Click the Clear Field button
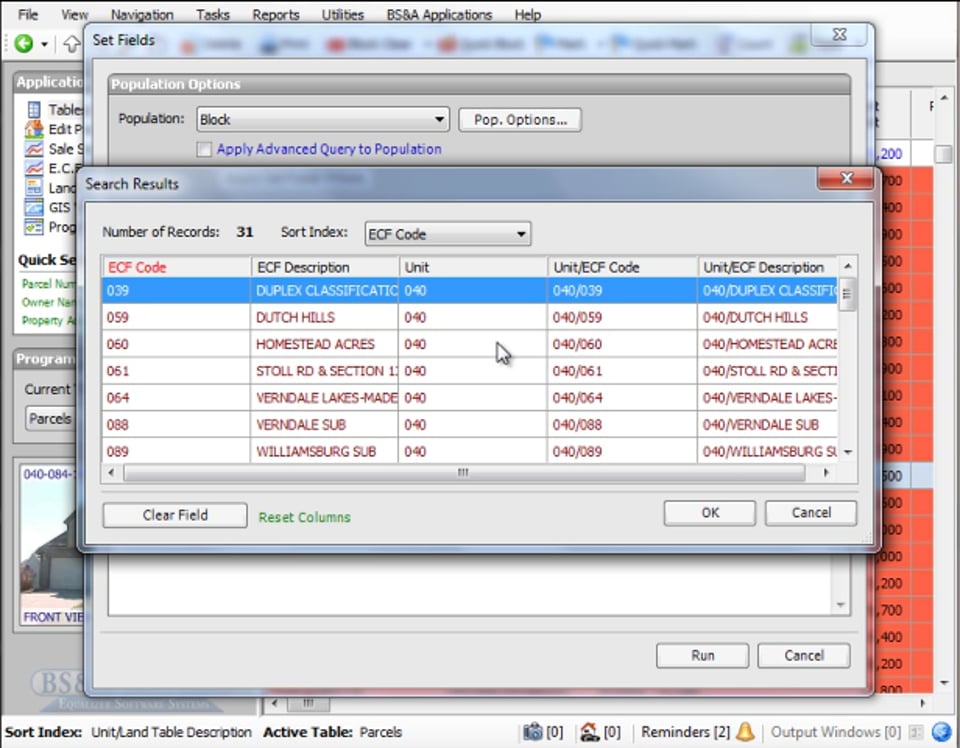Screen dimensions: 960x748 [175, 515]
